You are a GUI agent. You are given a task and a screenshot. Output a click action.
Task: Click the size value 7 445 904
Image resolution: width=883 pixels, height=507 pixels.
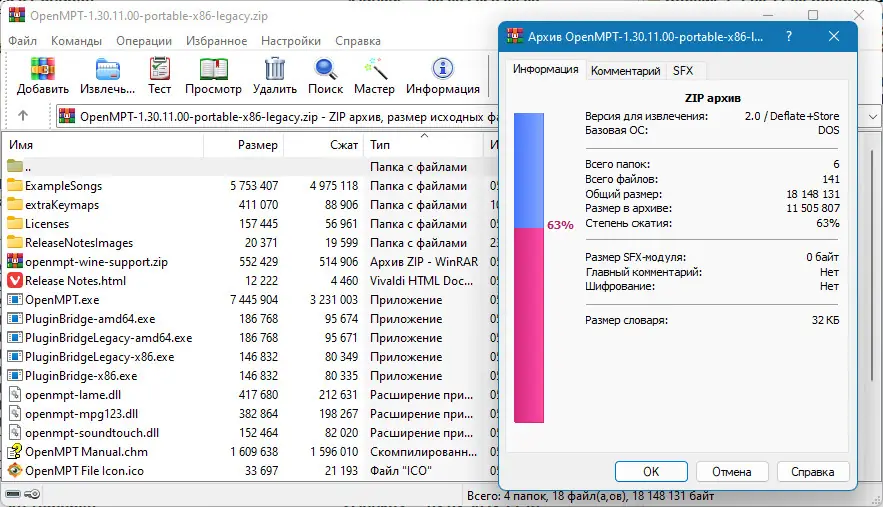click(x=254, y=300)
